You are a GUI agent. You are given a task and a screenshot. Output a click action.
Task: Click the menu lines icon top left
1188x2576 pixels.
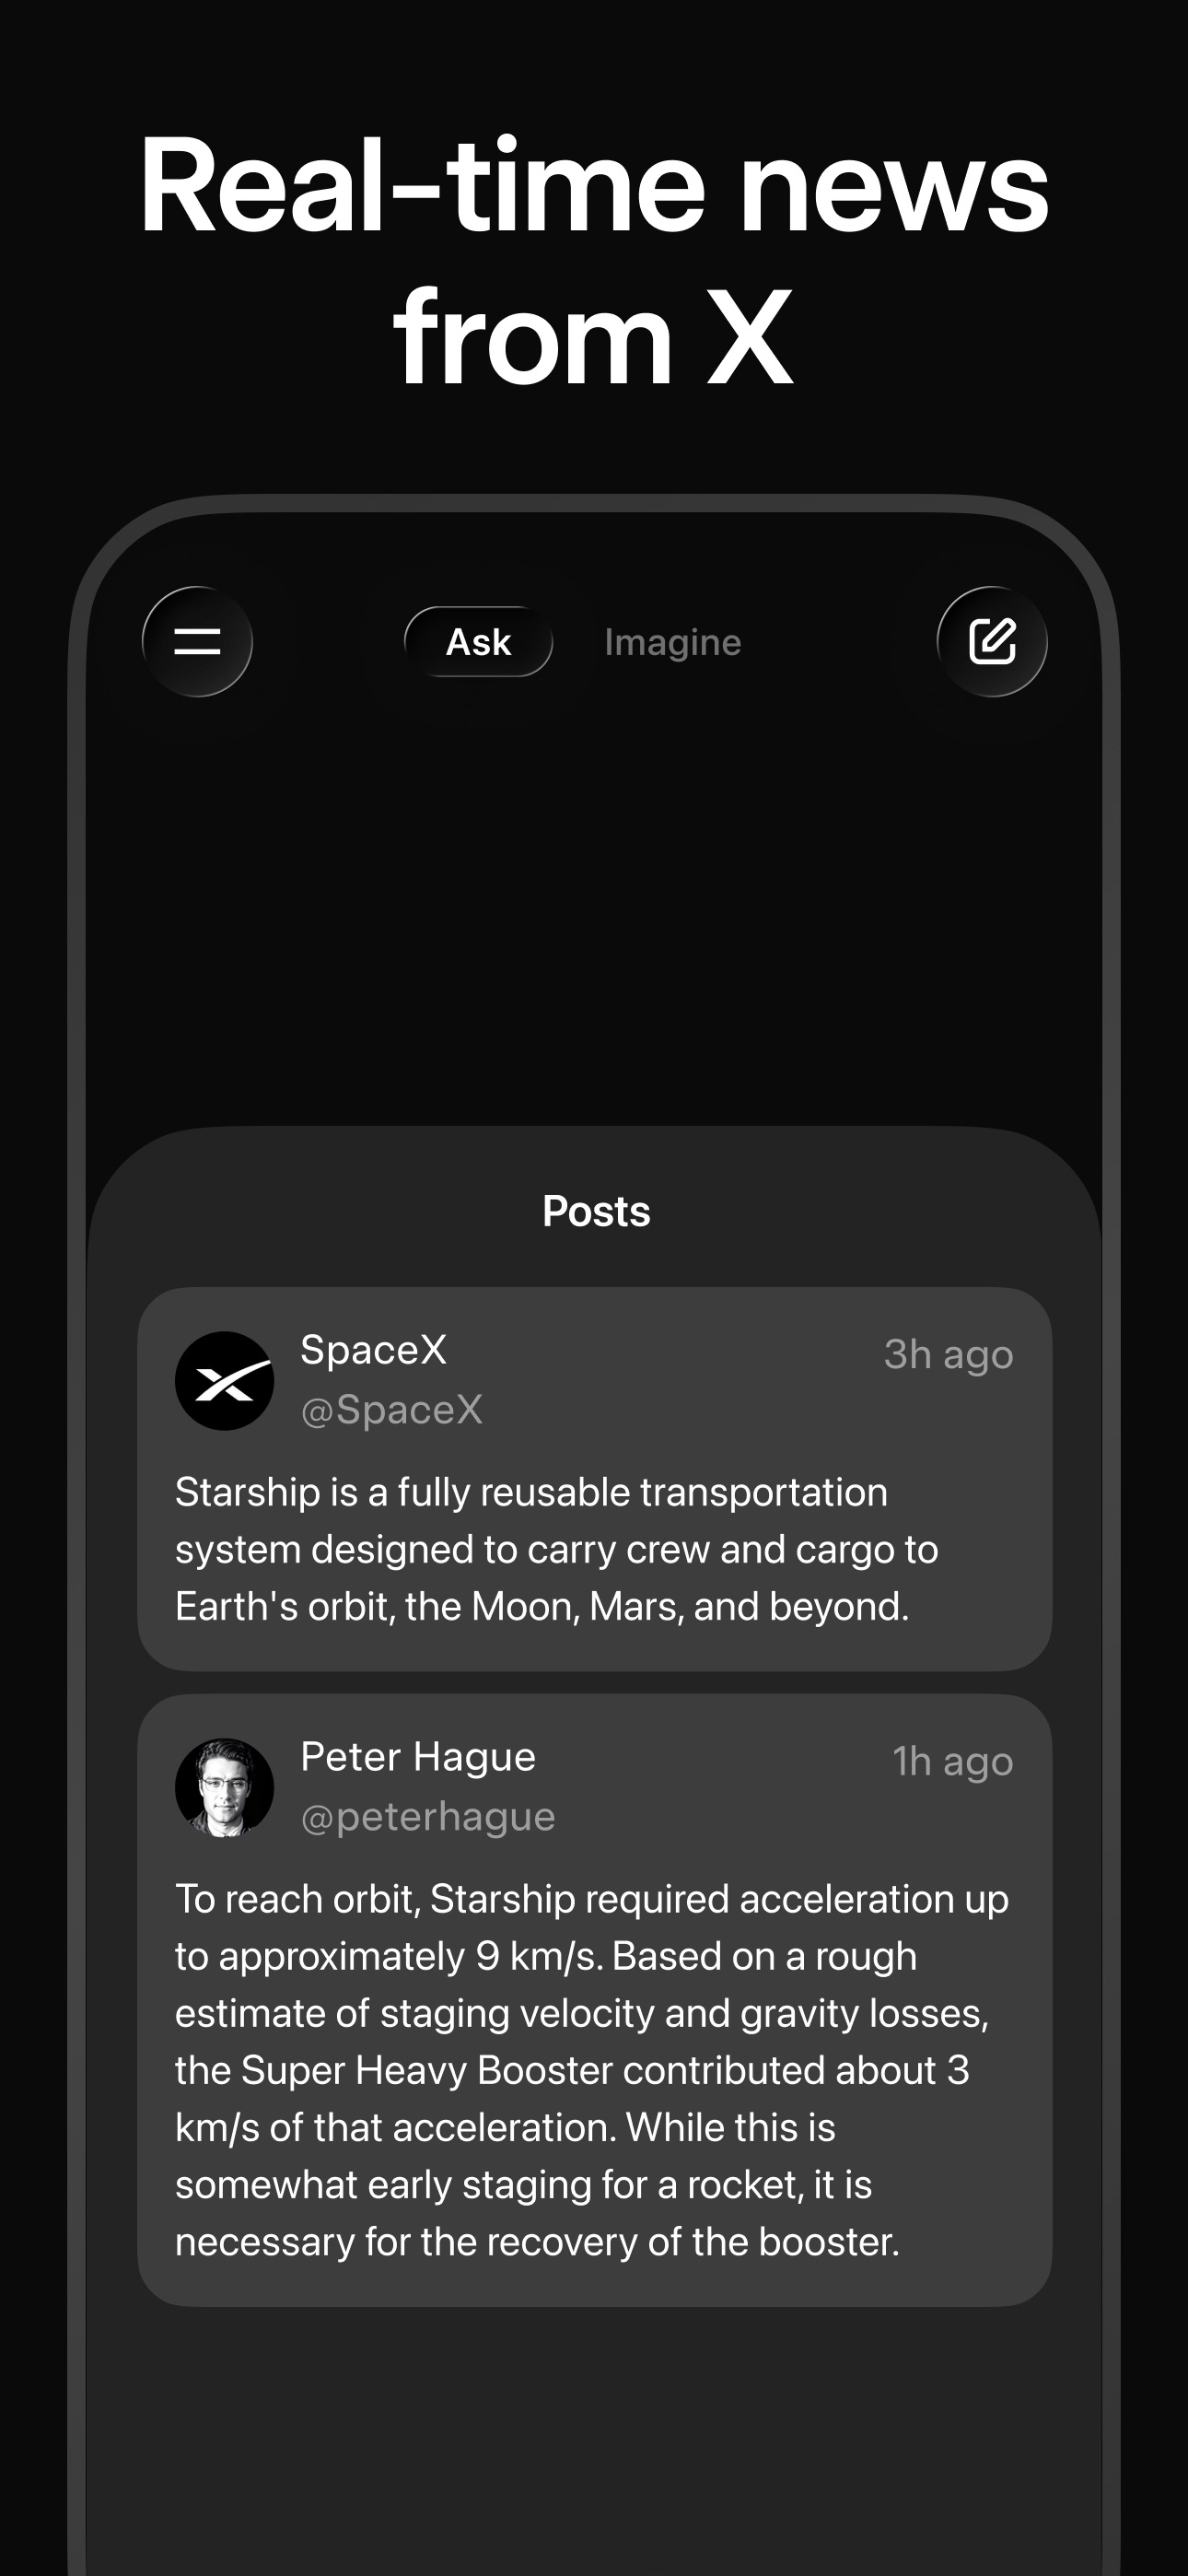pyautogui.click(x=196, y=641)
